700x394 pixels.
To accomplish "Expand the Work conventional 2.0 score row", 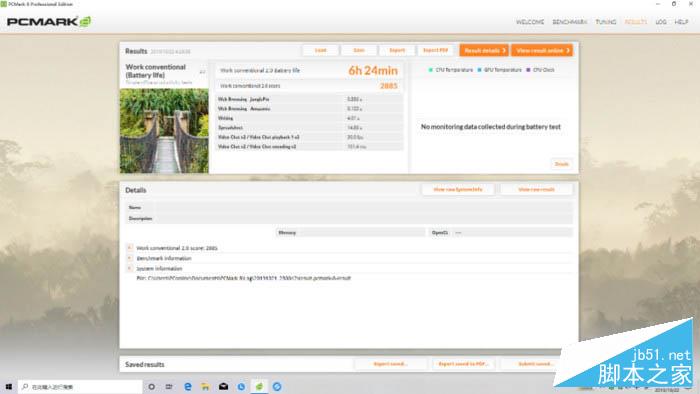I will coord(129,248).
